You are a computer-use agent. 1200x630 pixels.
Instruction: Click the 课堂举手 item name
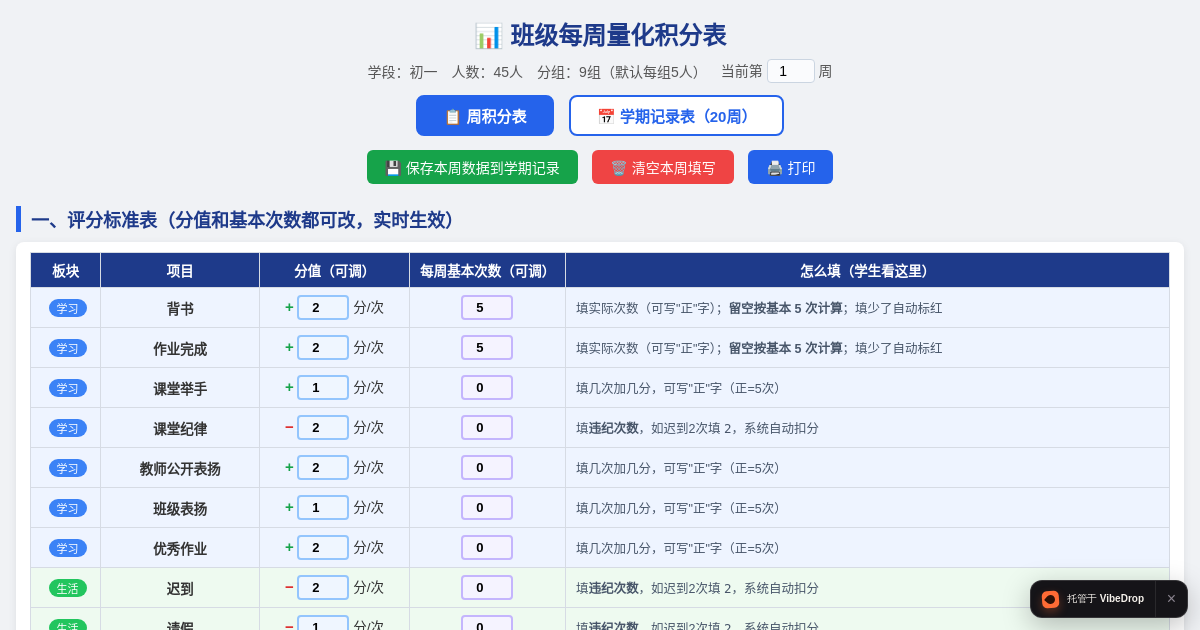[180, 389]
